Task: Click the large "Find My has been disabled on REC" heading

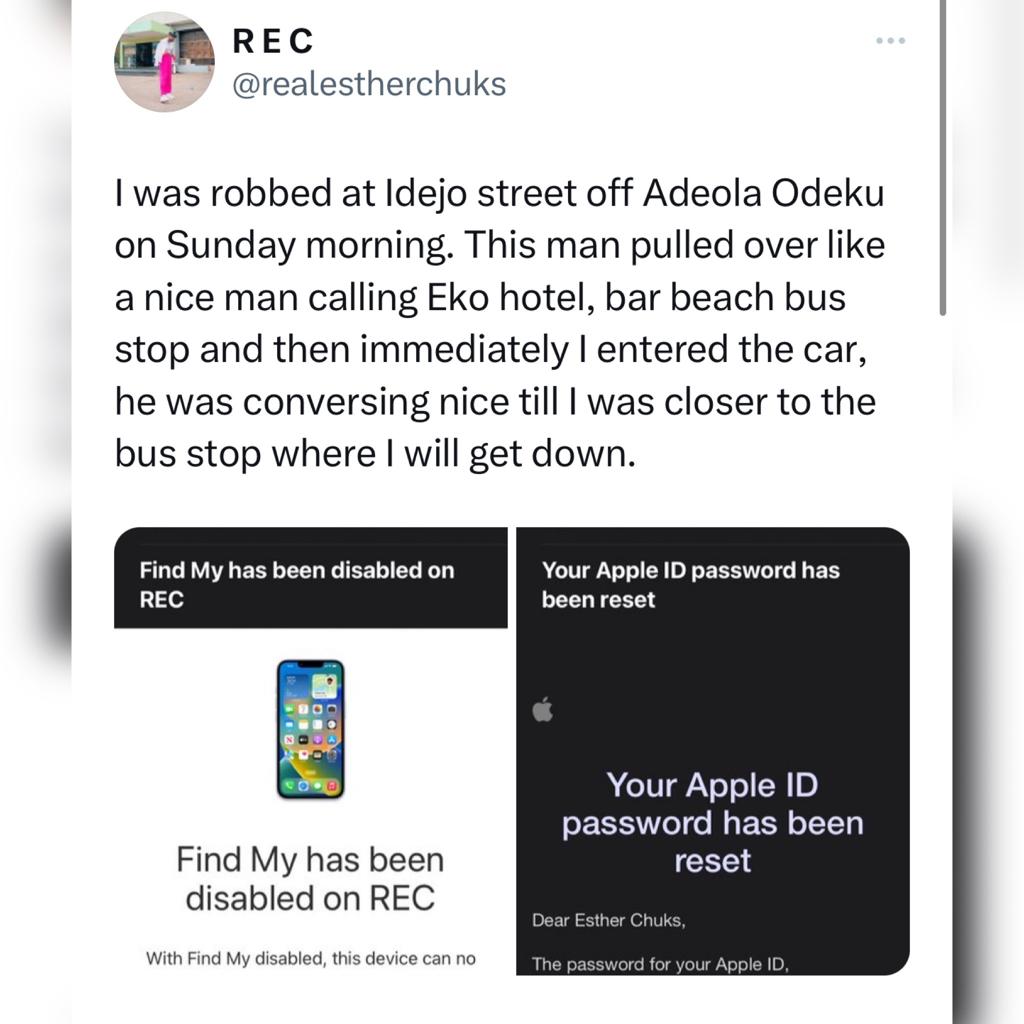Action: pos(310,878)
